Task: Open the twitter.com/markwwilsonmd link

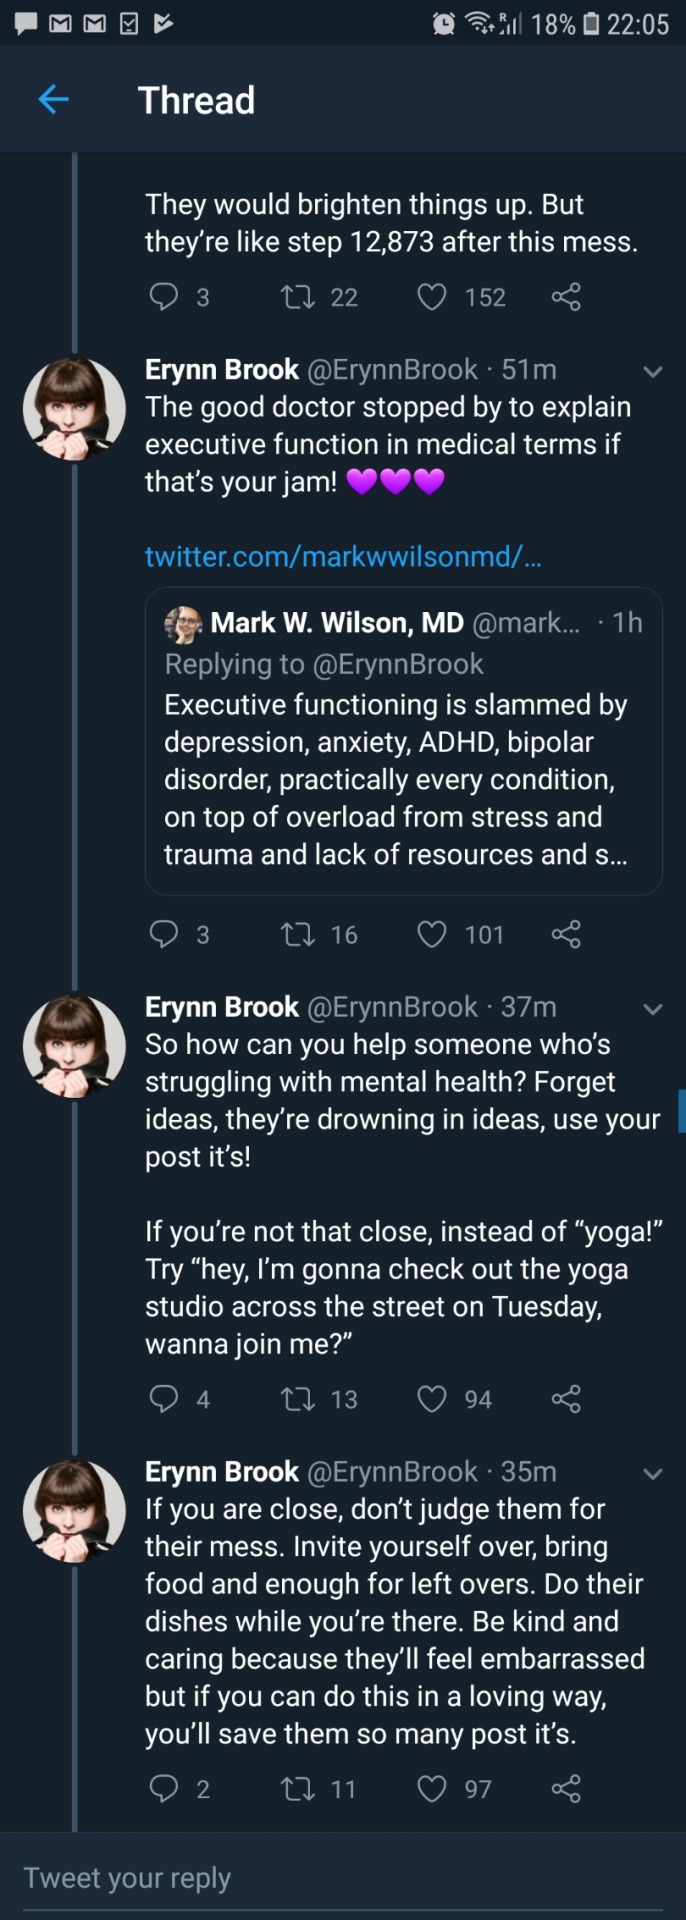Action: click(x=342, y=556)
